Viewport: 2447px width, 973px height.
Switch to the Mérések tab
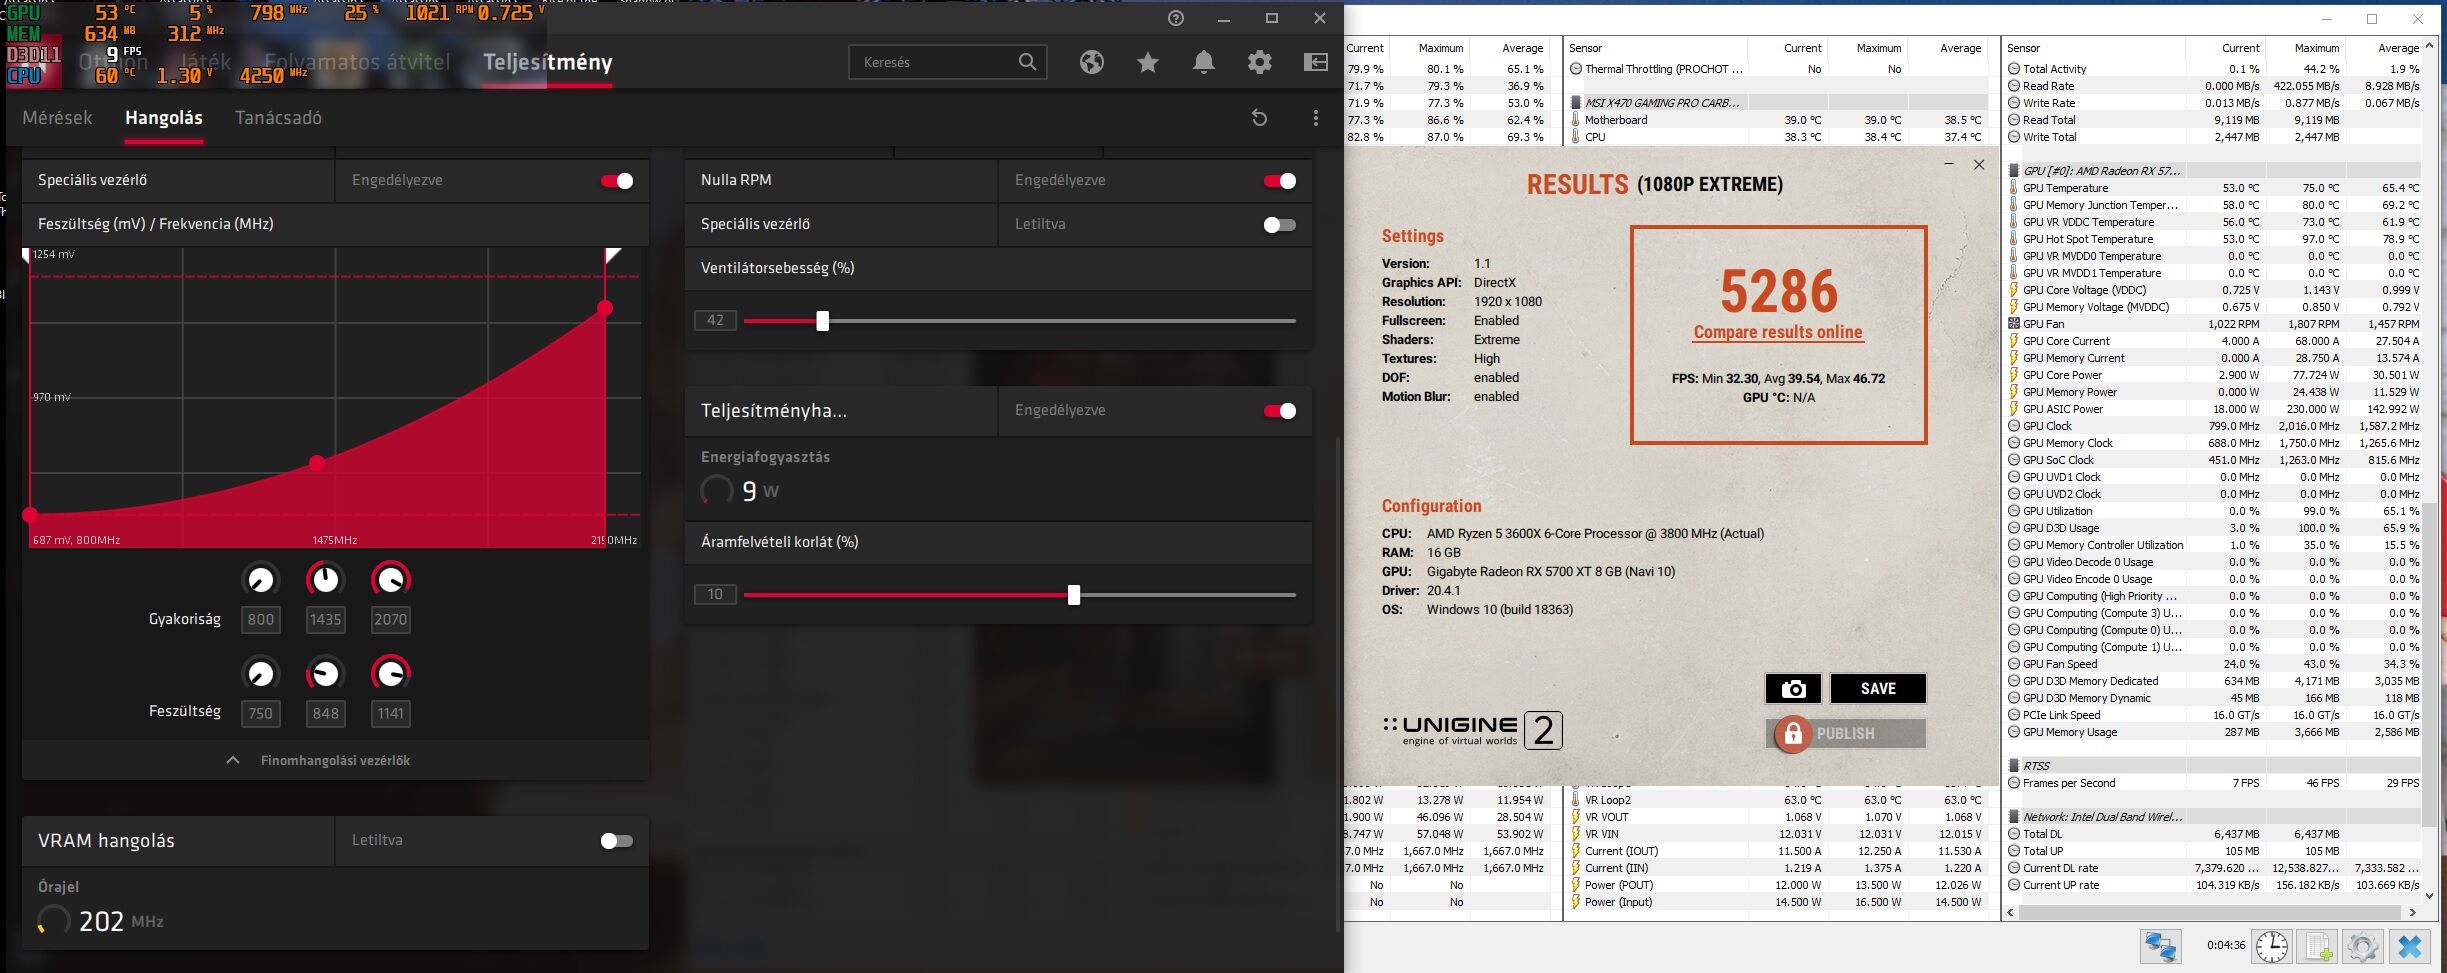(57, 118)
